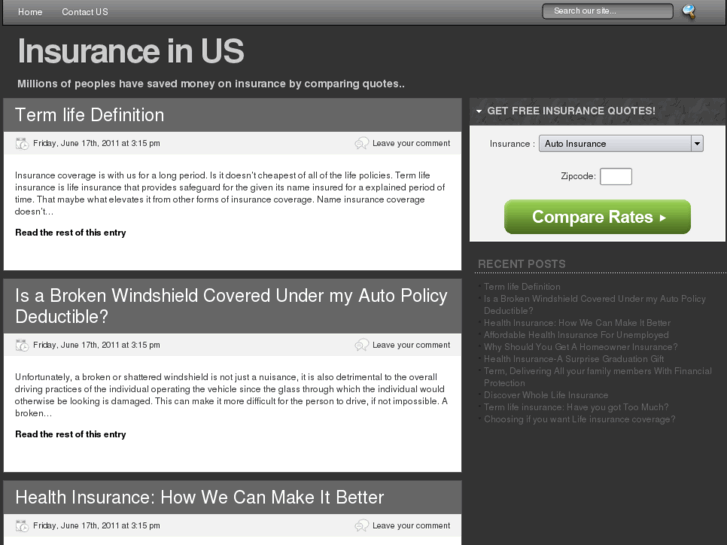Screen dimensions: 727x545
Task: Read the rest of the Term life entry
Action: click(71, 233)
